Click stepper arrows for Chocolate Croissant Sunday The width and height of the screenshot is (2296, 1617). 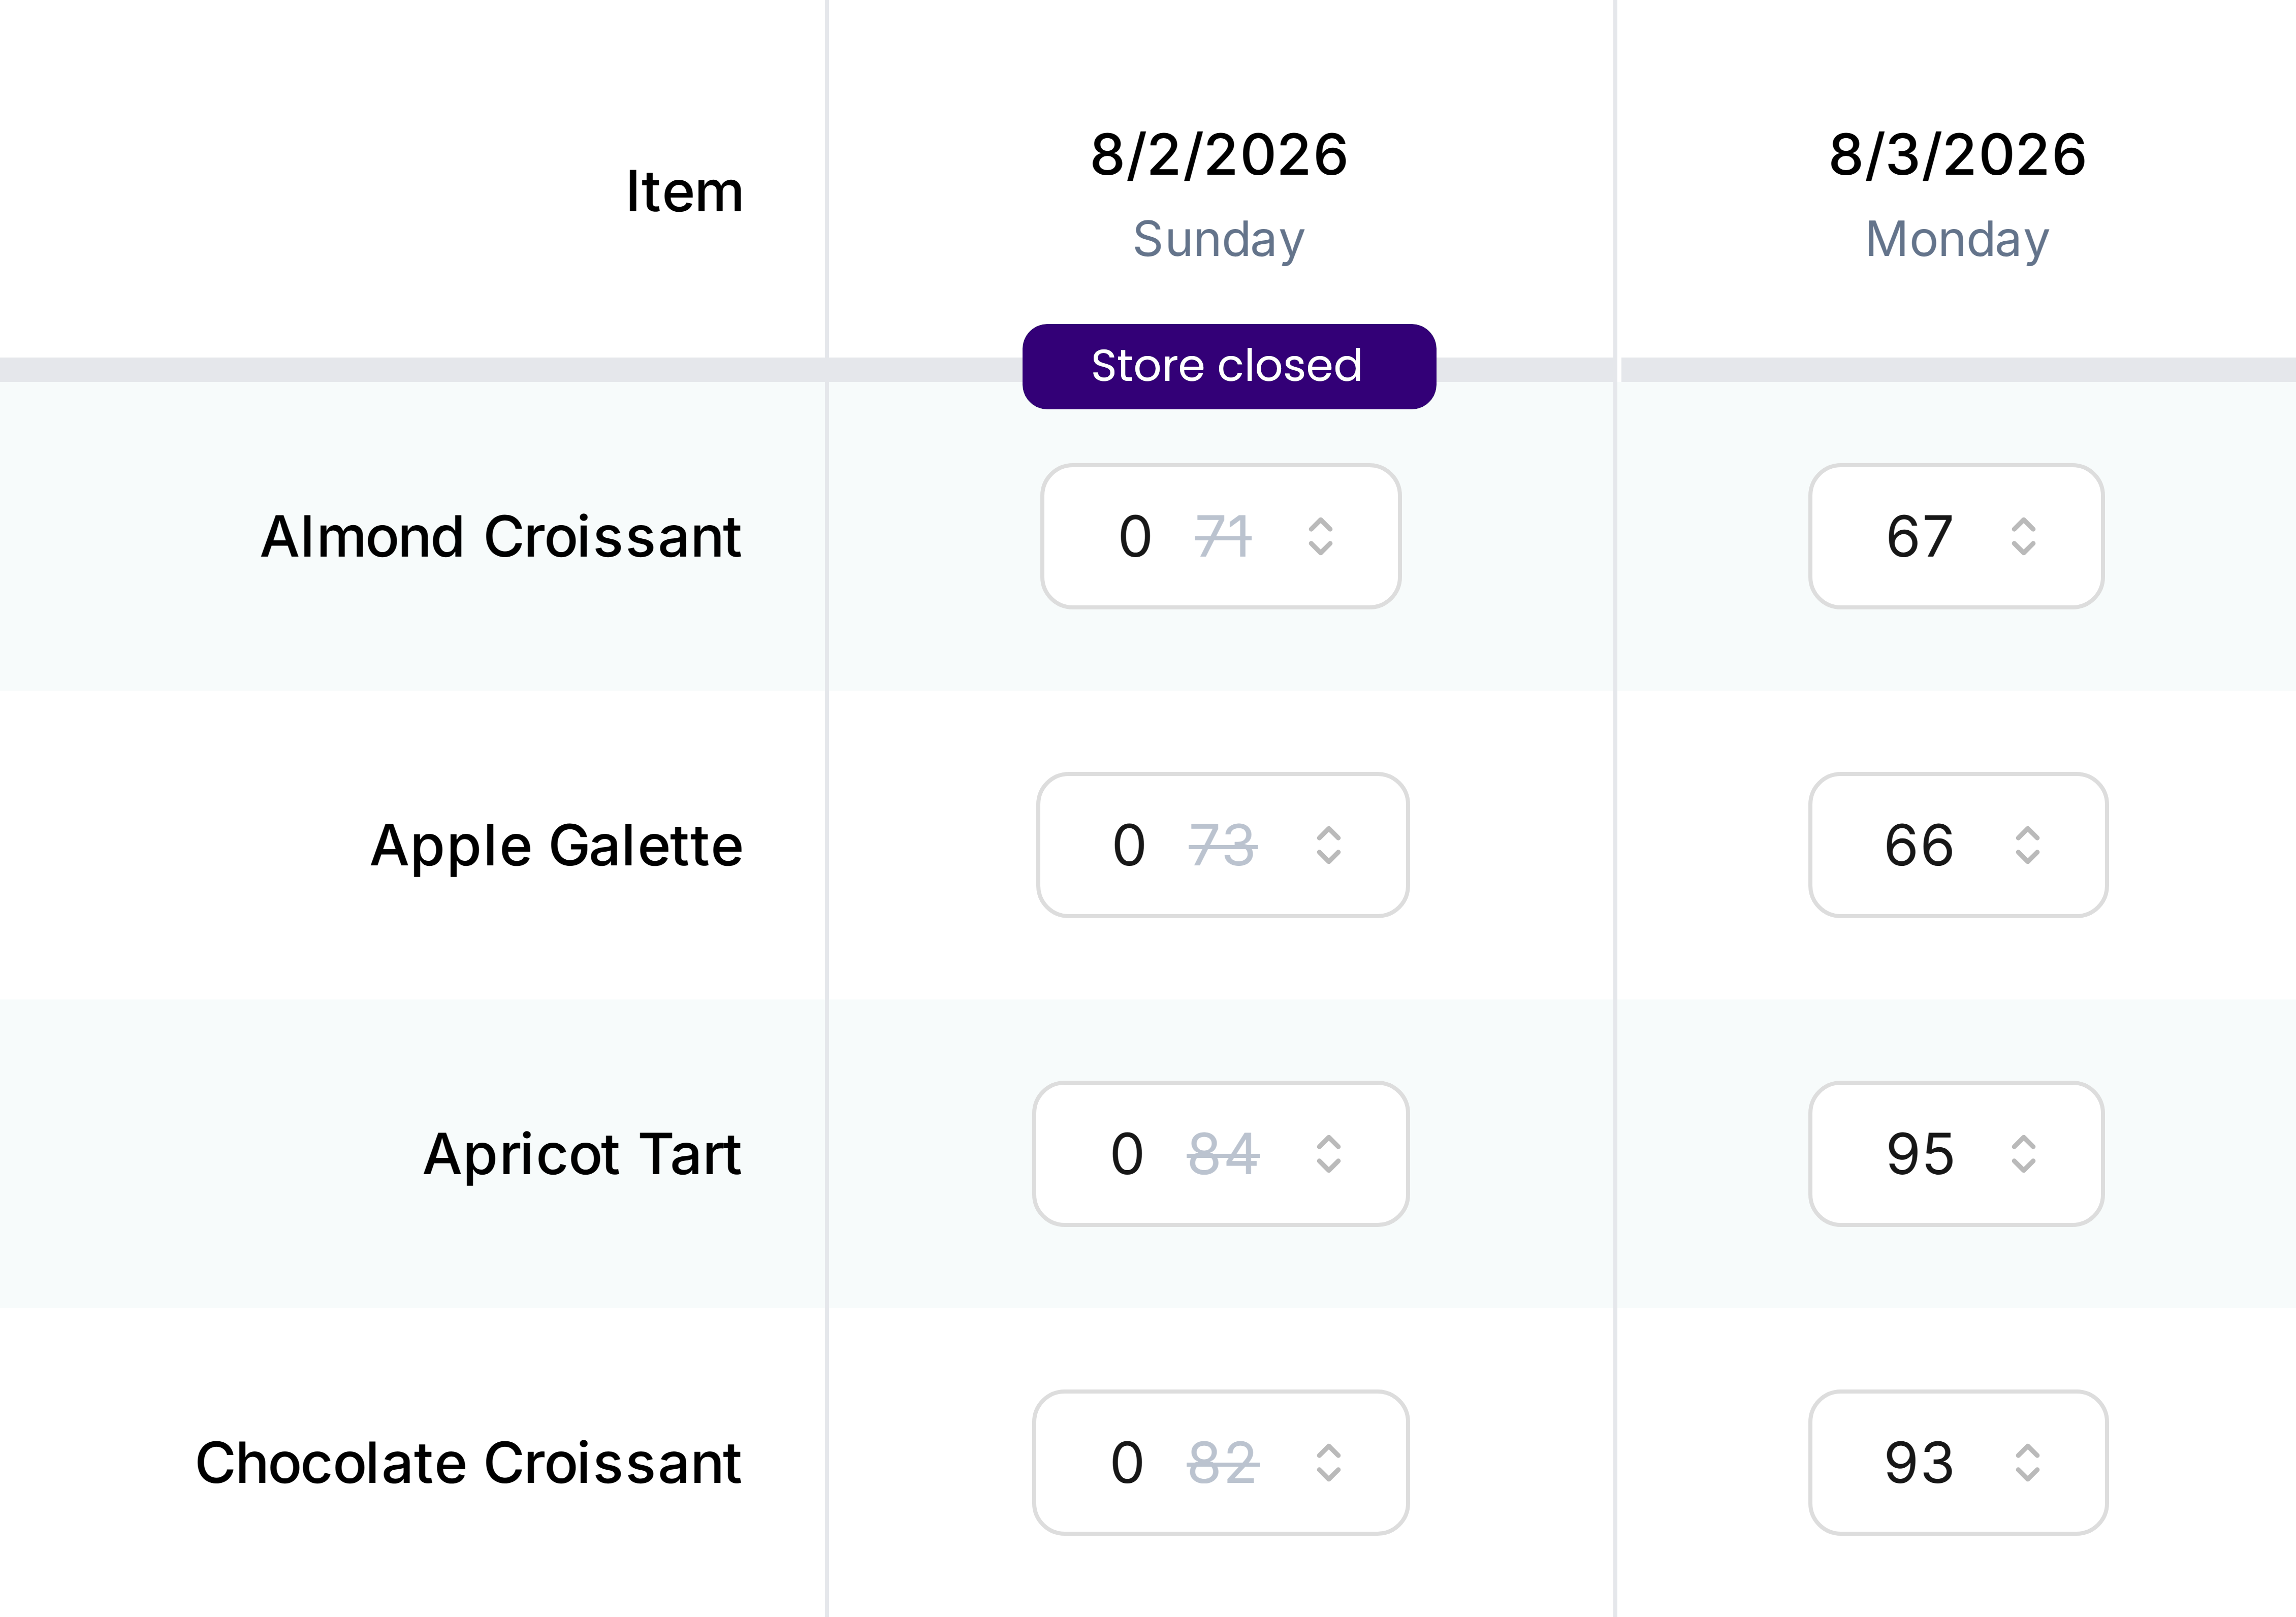click(1328, 1463)
